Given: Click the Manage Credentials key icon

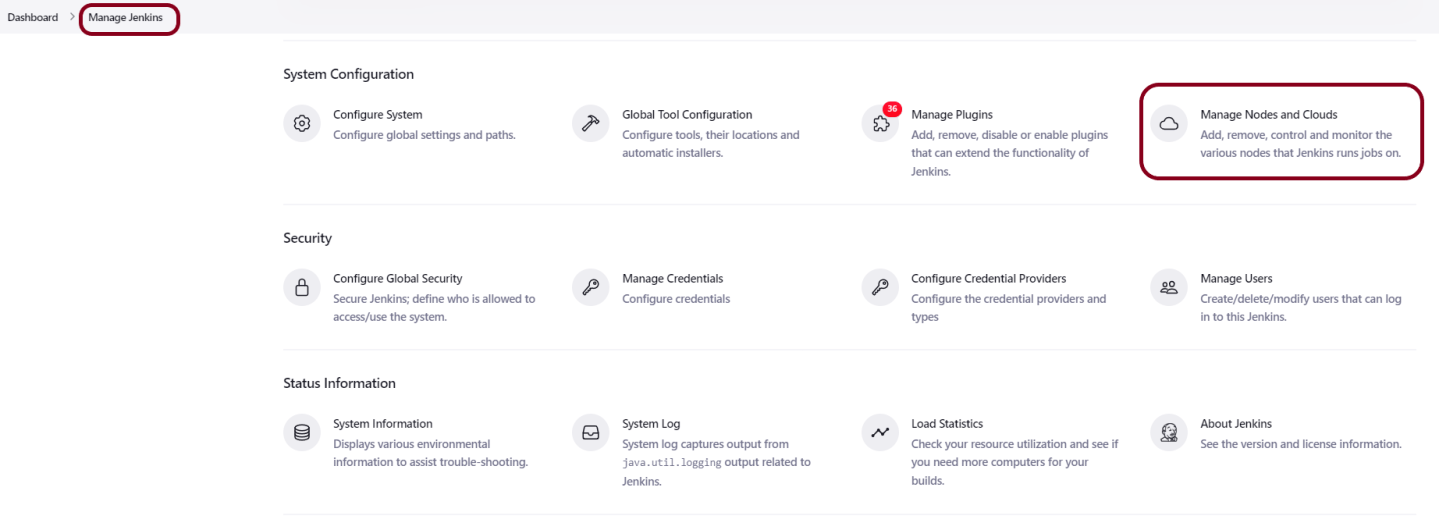Looking at the screenshot, I should (590, 288).
